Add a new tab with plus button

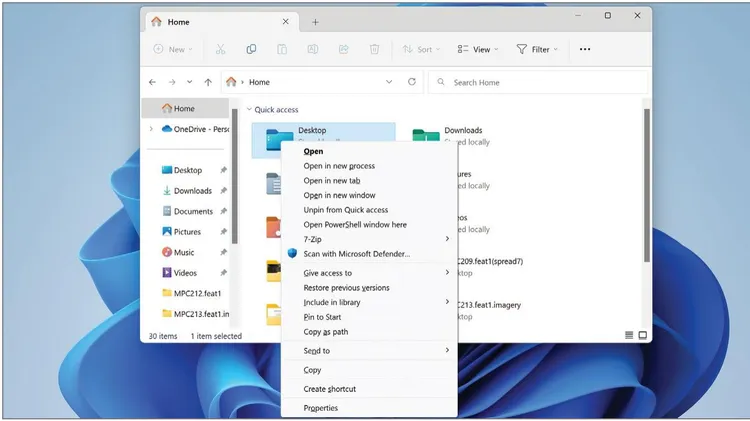(315, 22)
